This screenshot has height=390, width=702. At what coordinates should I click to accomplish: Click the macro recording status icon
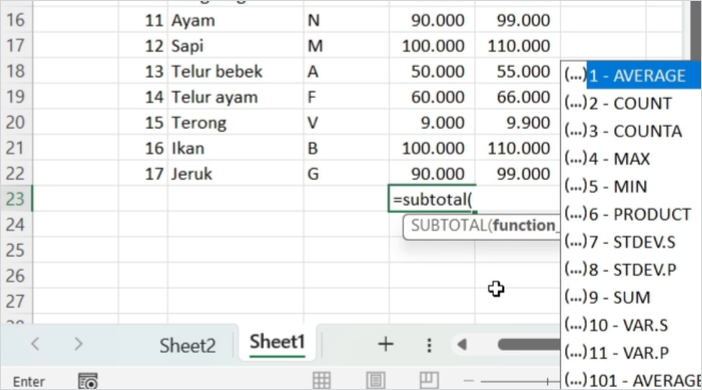pos(88,381)
